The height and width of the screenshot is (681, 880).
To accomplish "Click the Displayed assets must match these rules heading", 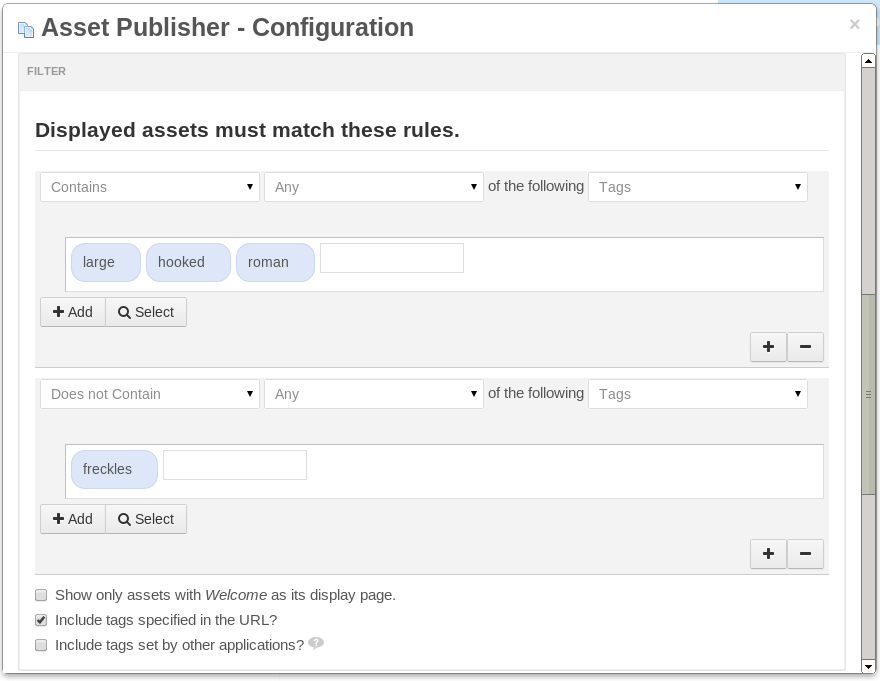I will click(x=247, y=130).
